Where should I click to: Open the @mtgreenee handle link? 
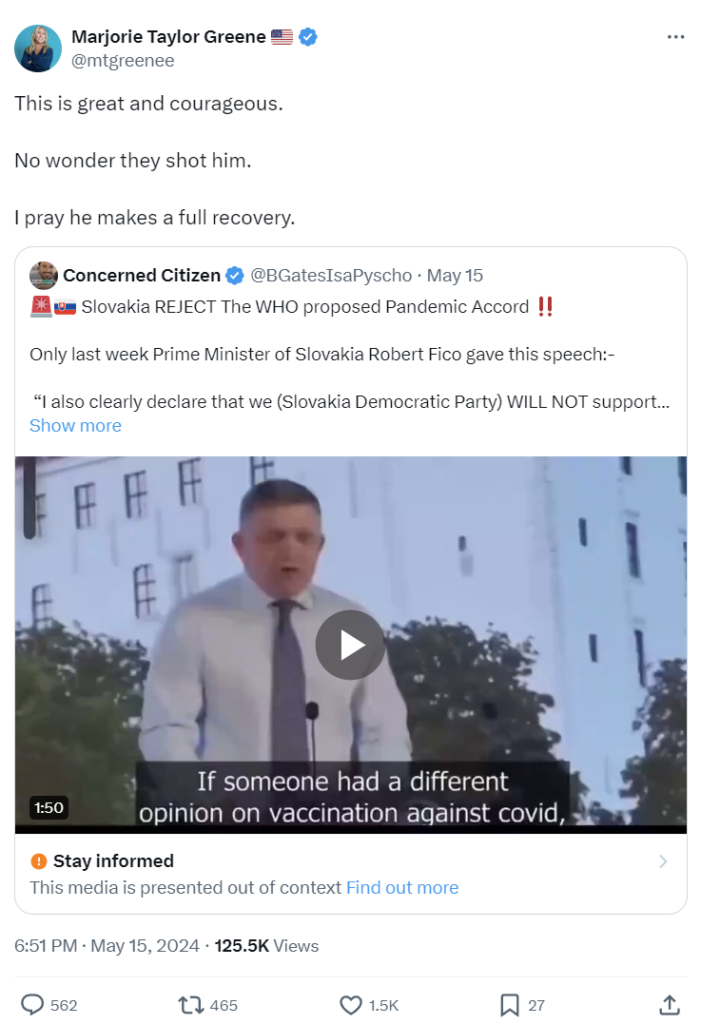123,61
